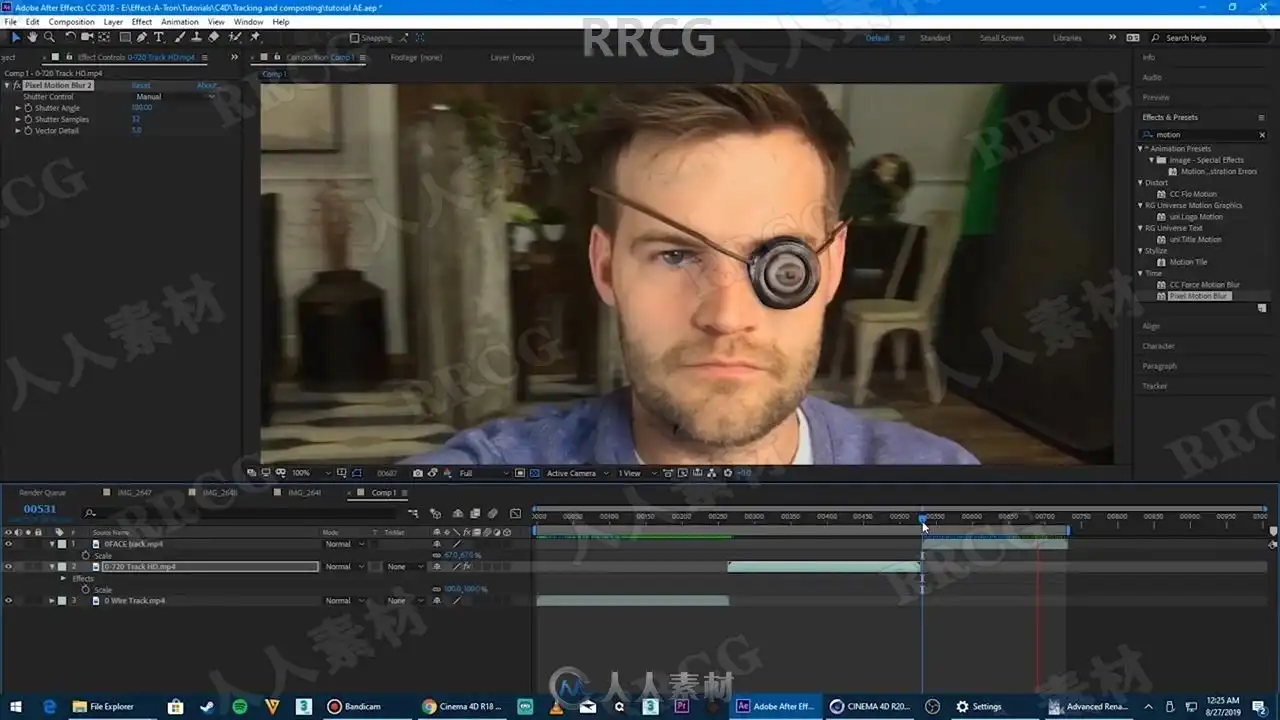
Task: Hide the 0 Wire Track.mp4 layer video
Action: pos(8,601)
